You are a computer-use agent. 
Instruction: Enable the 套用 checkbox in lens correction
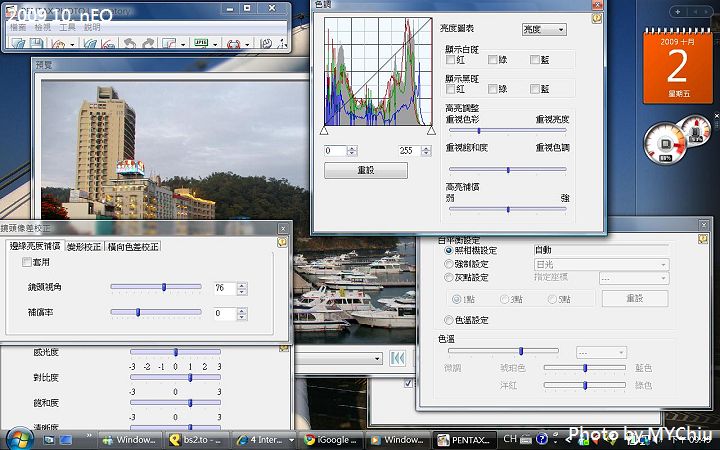(x=27, y=262)
